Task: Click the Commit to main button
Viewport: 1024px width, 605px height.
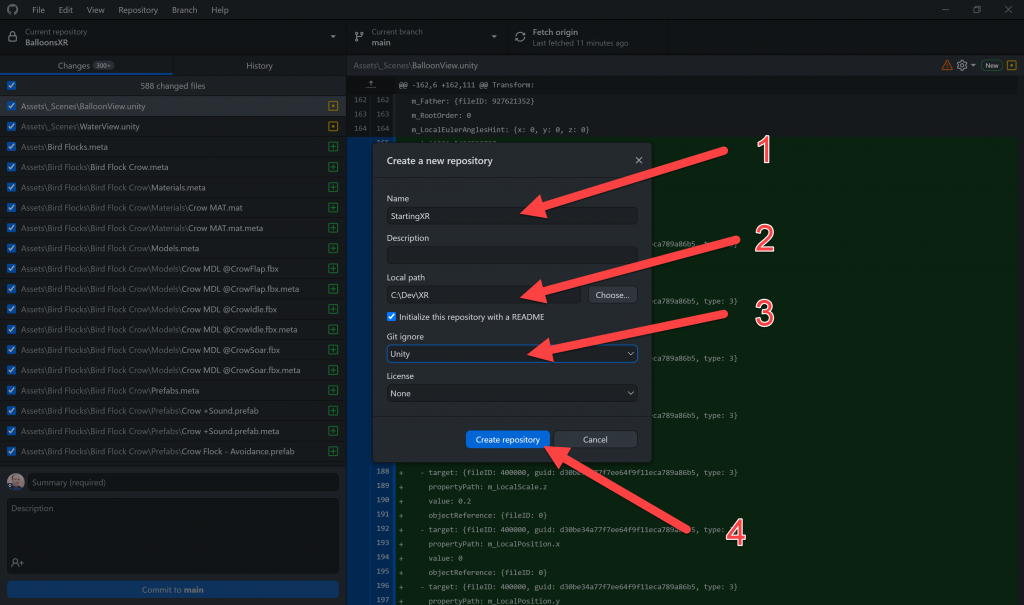Action: 173,589
